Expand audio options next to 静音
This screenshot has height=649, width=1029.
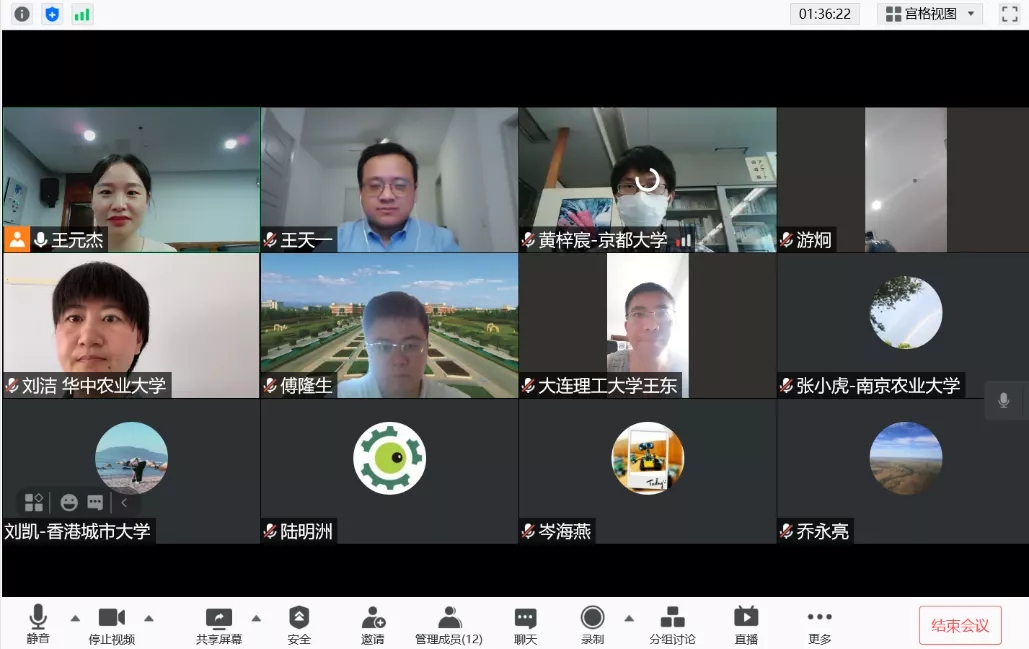tap(75, 618)
